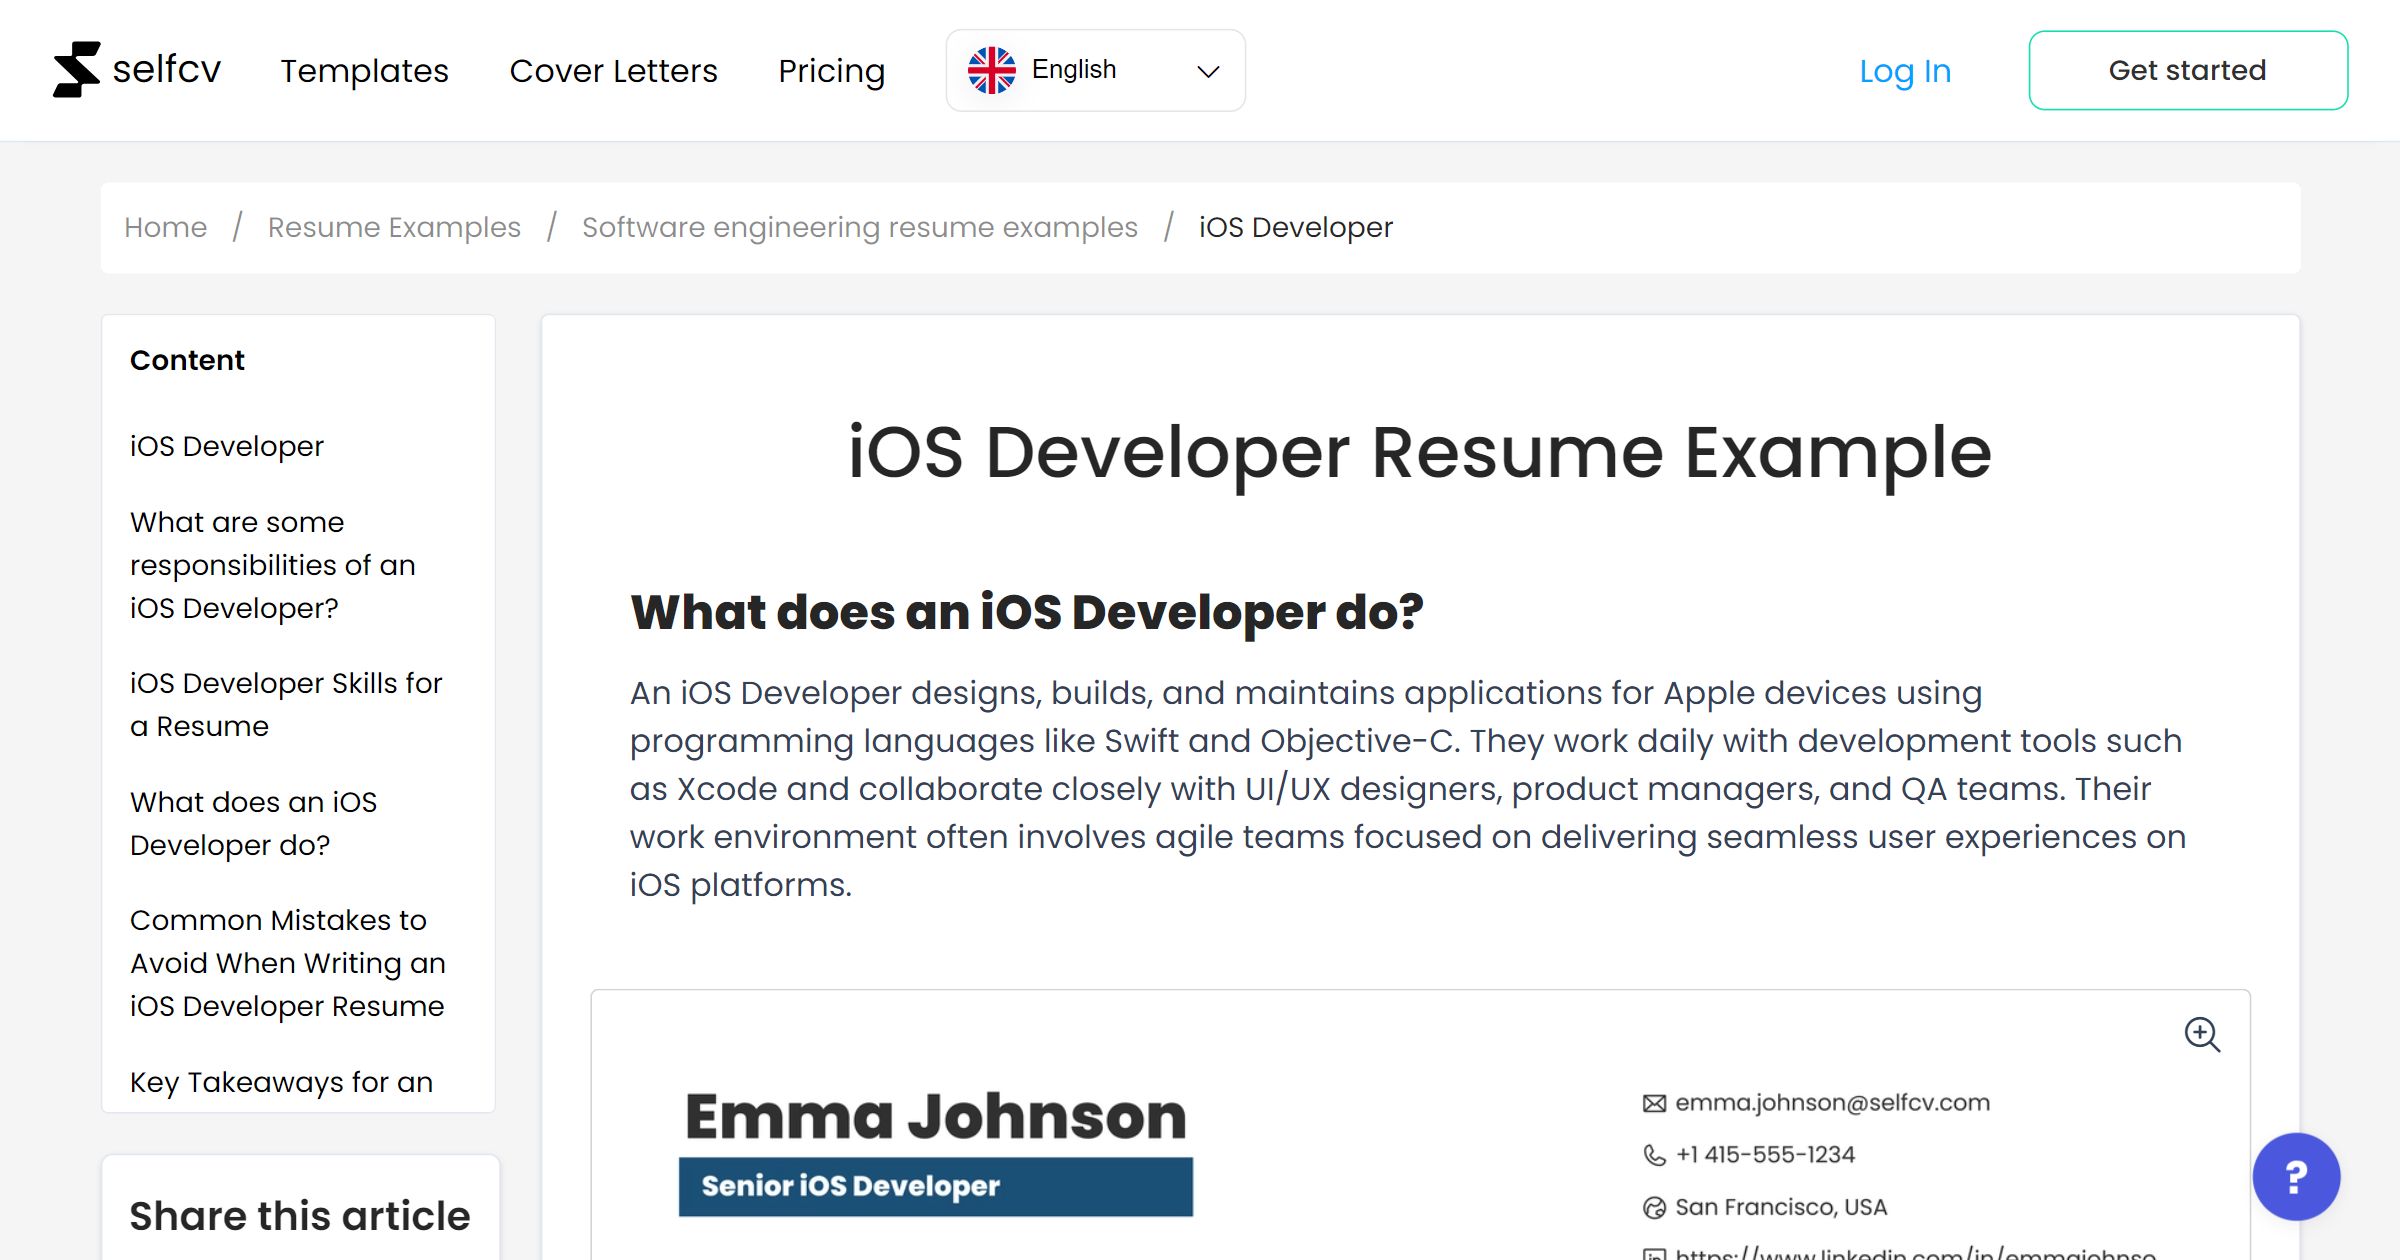Click the Get started button

(2188, 70)
